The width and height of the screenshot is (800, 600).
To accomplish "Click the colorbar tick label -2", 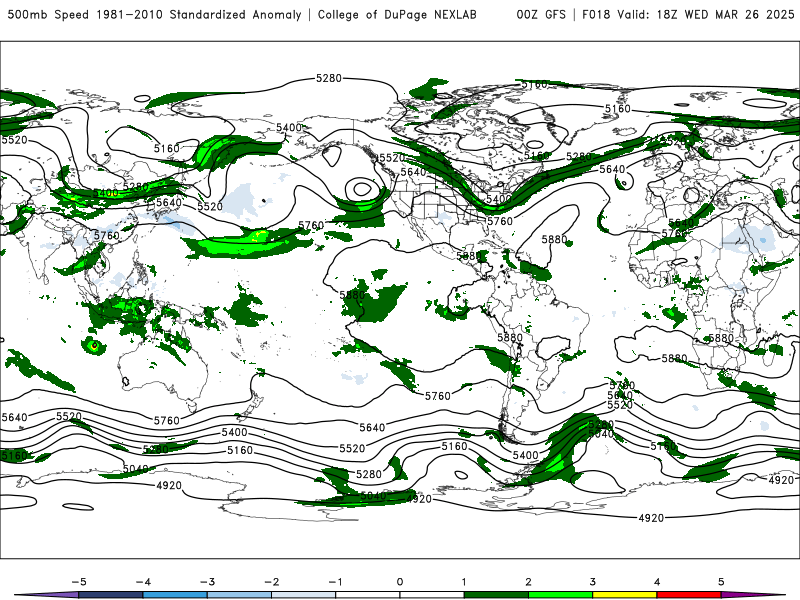I will pyautogui.click(x=271, y=582).
